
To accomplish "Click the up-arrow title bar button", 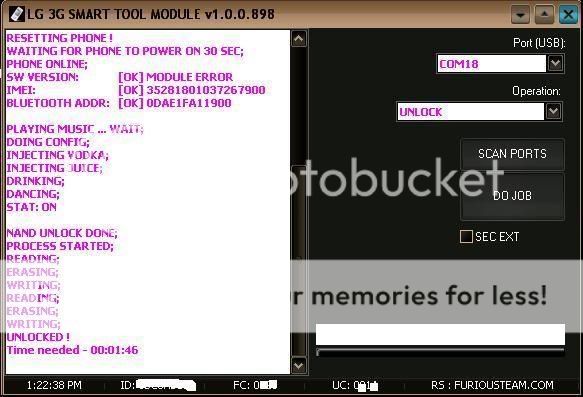I will [x=544, y=15].
